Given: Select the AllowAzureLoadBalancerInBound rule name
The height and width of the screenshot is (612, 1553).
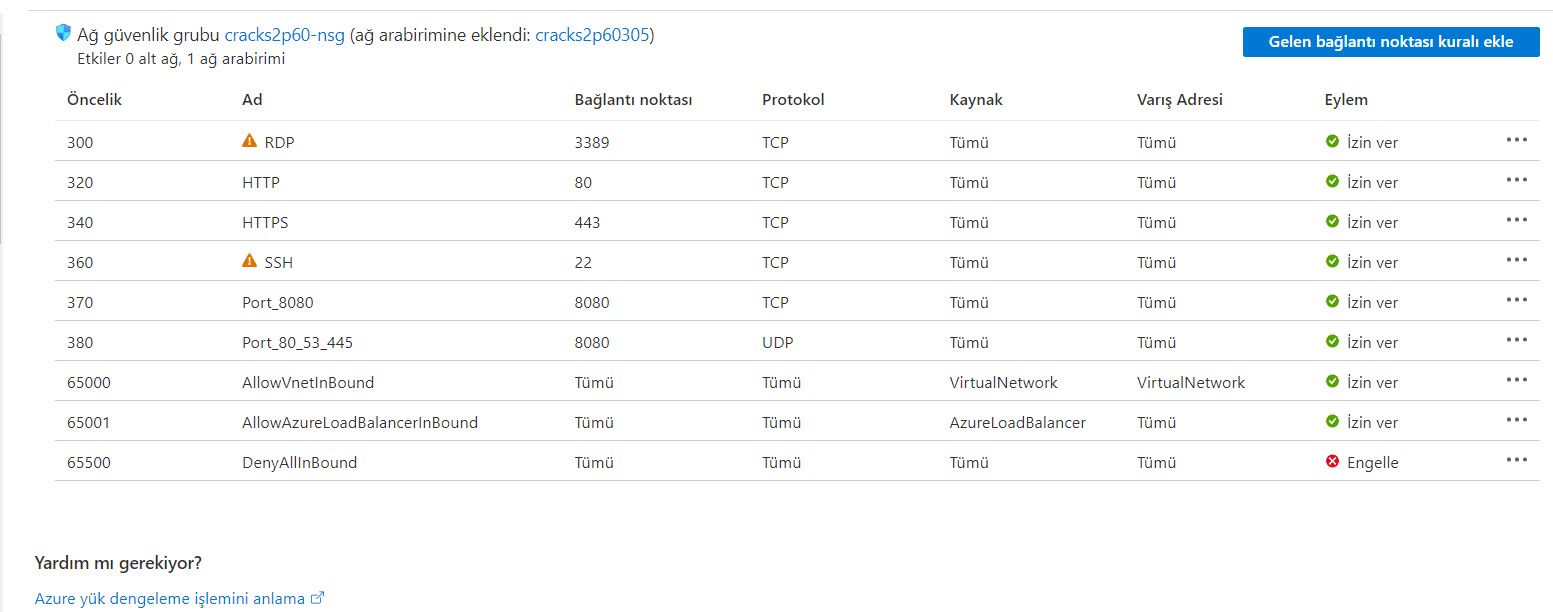Looking at the screenshot, I should click(360, 423).
